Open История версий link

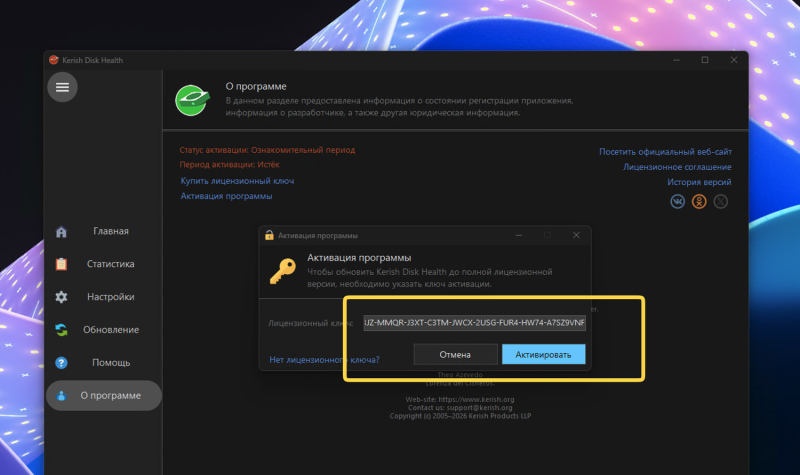pyautogui.click(x=699, y=183)
